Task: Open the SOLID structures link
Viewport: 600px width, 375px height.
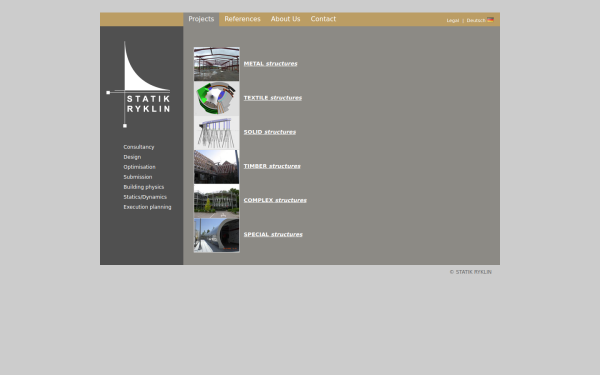Action: (x=269, y=132)
